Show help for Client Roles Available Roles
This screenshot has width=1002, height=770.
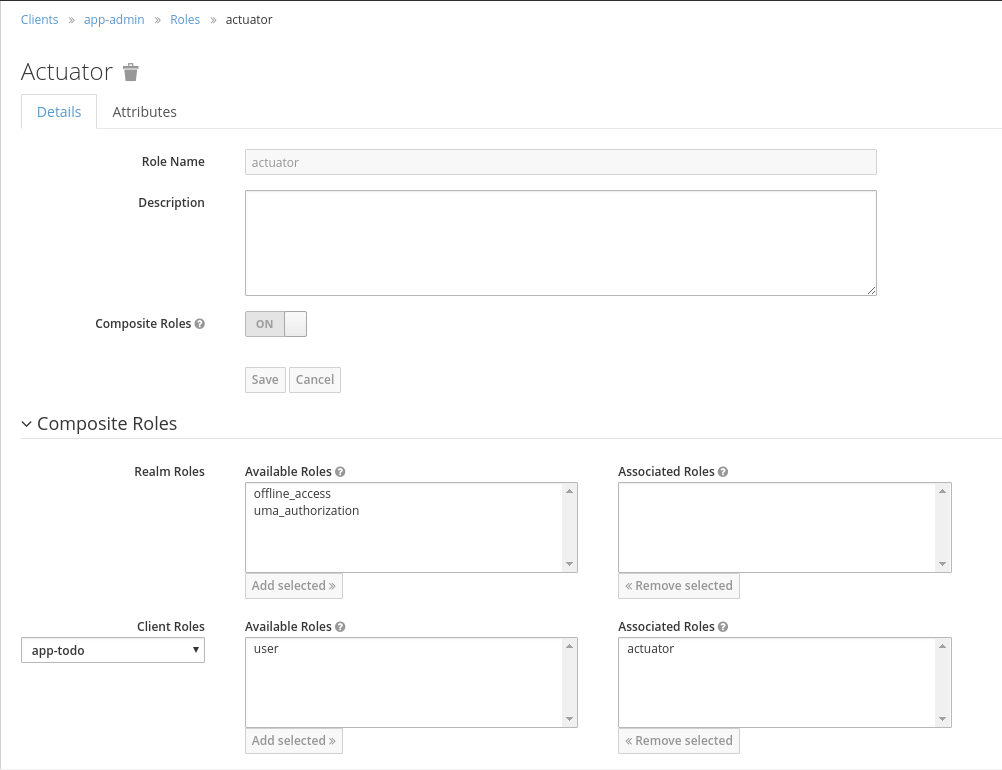pos(340,627)
